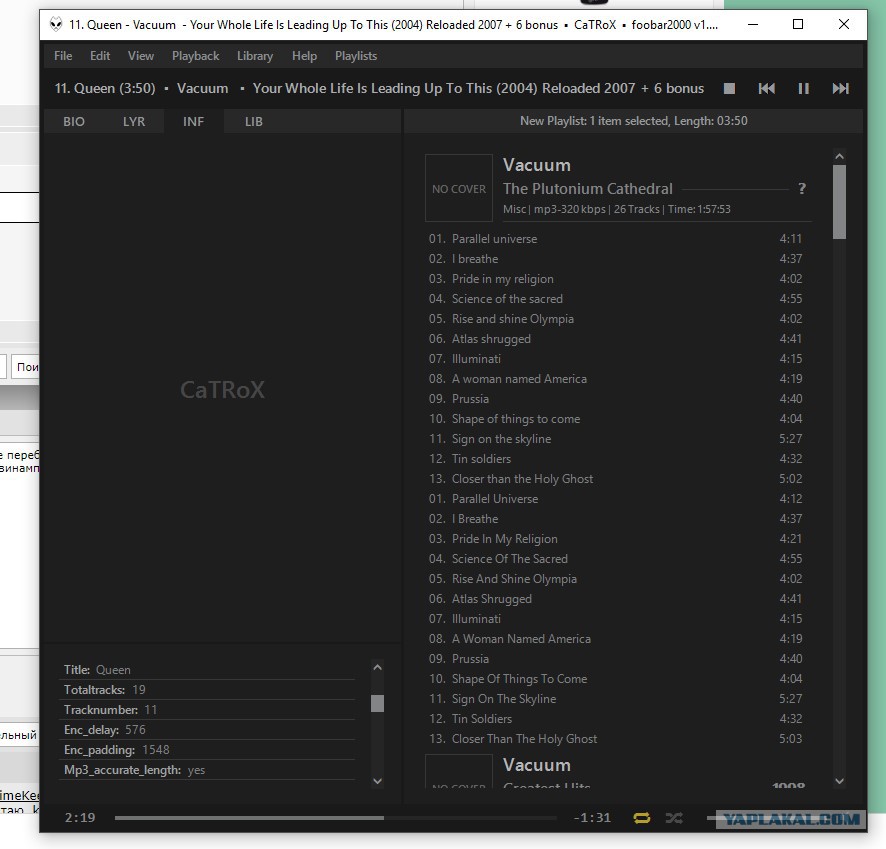Open the Library menu

255,56
